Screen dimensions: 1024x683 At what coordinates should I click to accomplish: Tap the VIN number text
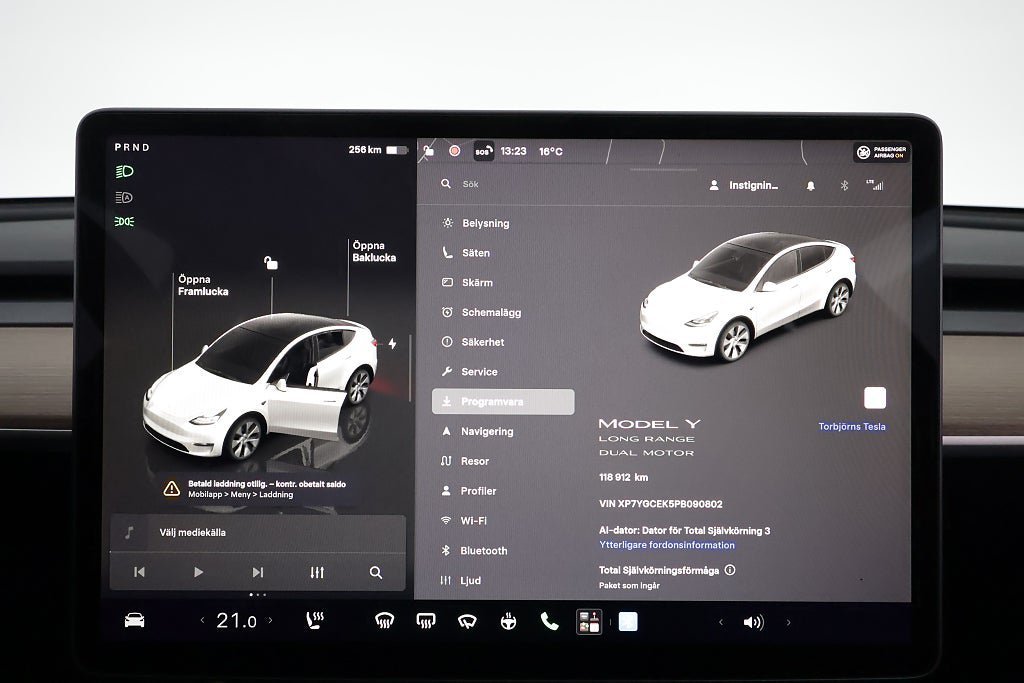(660, 504)
